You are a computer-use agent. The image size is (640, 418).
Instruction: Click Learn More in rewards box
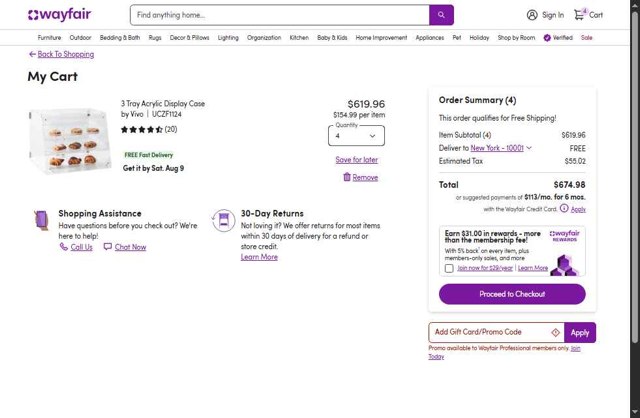533,268
